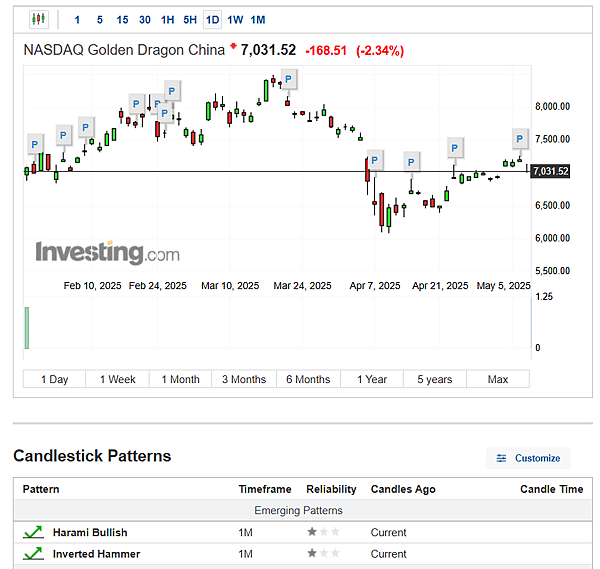Image resolution: width=600 pixels, height=569 pixels.
Task: Open the candlestick chart type selector icon
Action: (39, 19)
